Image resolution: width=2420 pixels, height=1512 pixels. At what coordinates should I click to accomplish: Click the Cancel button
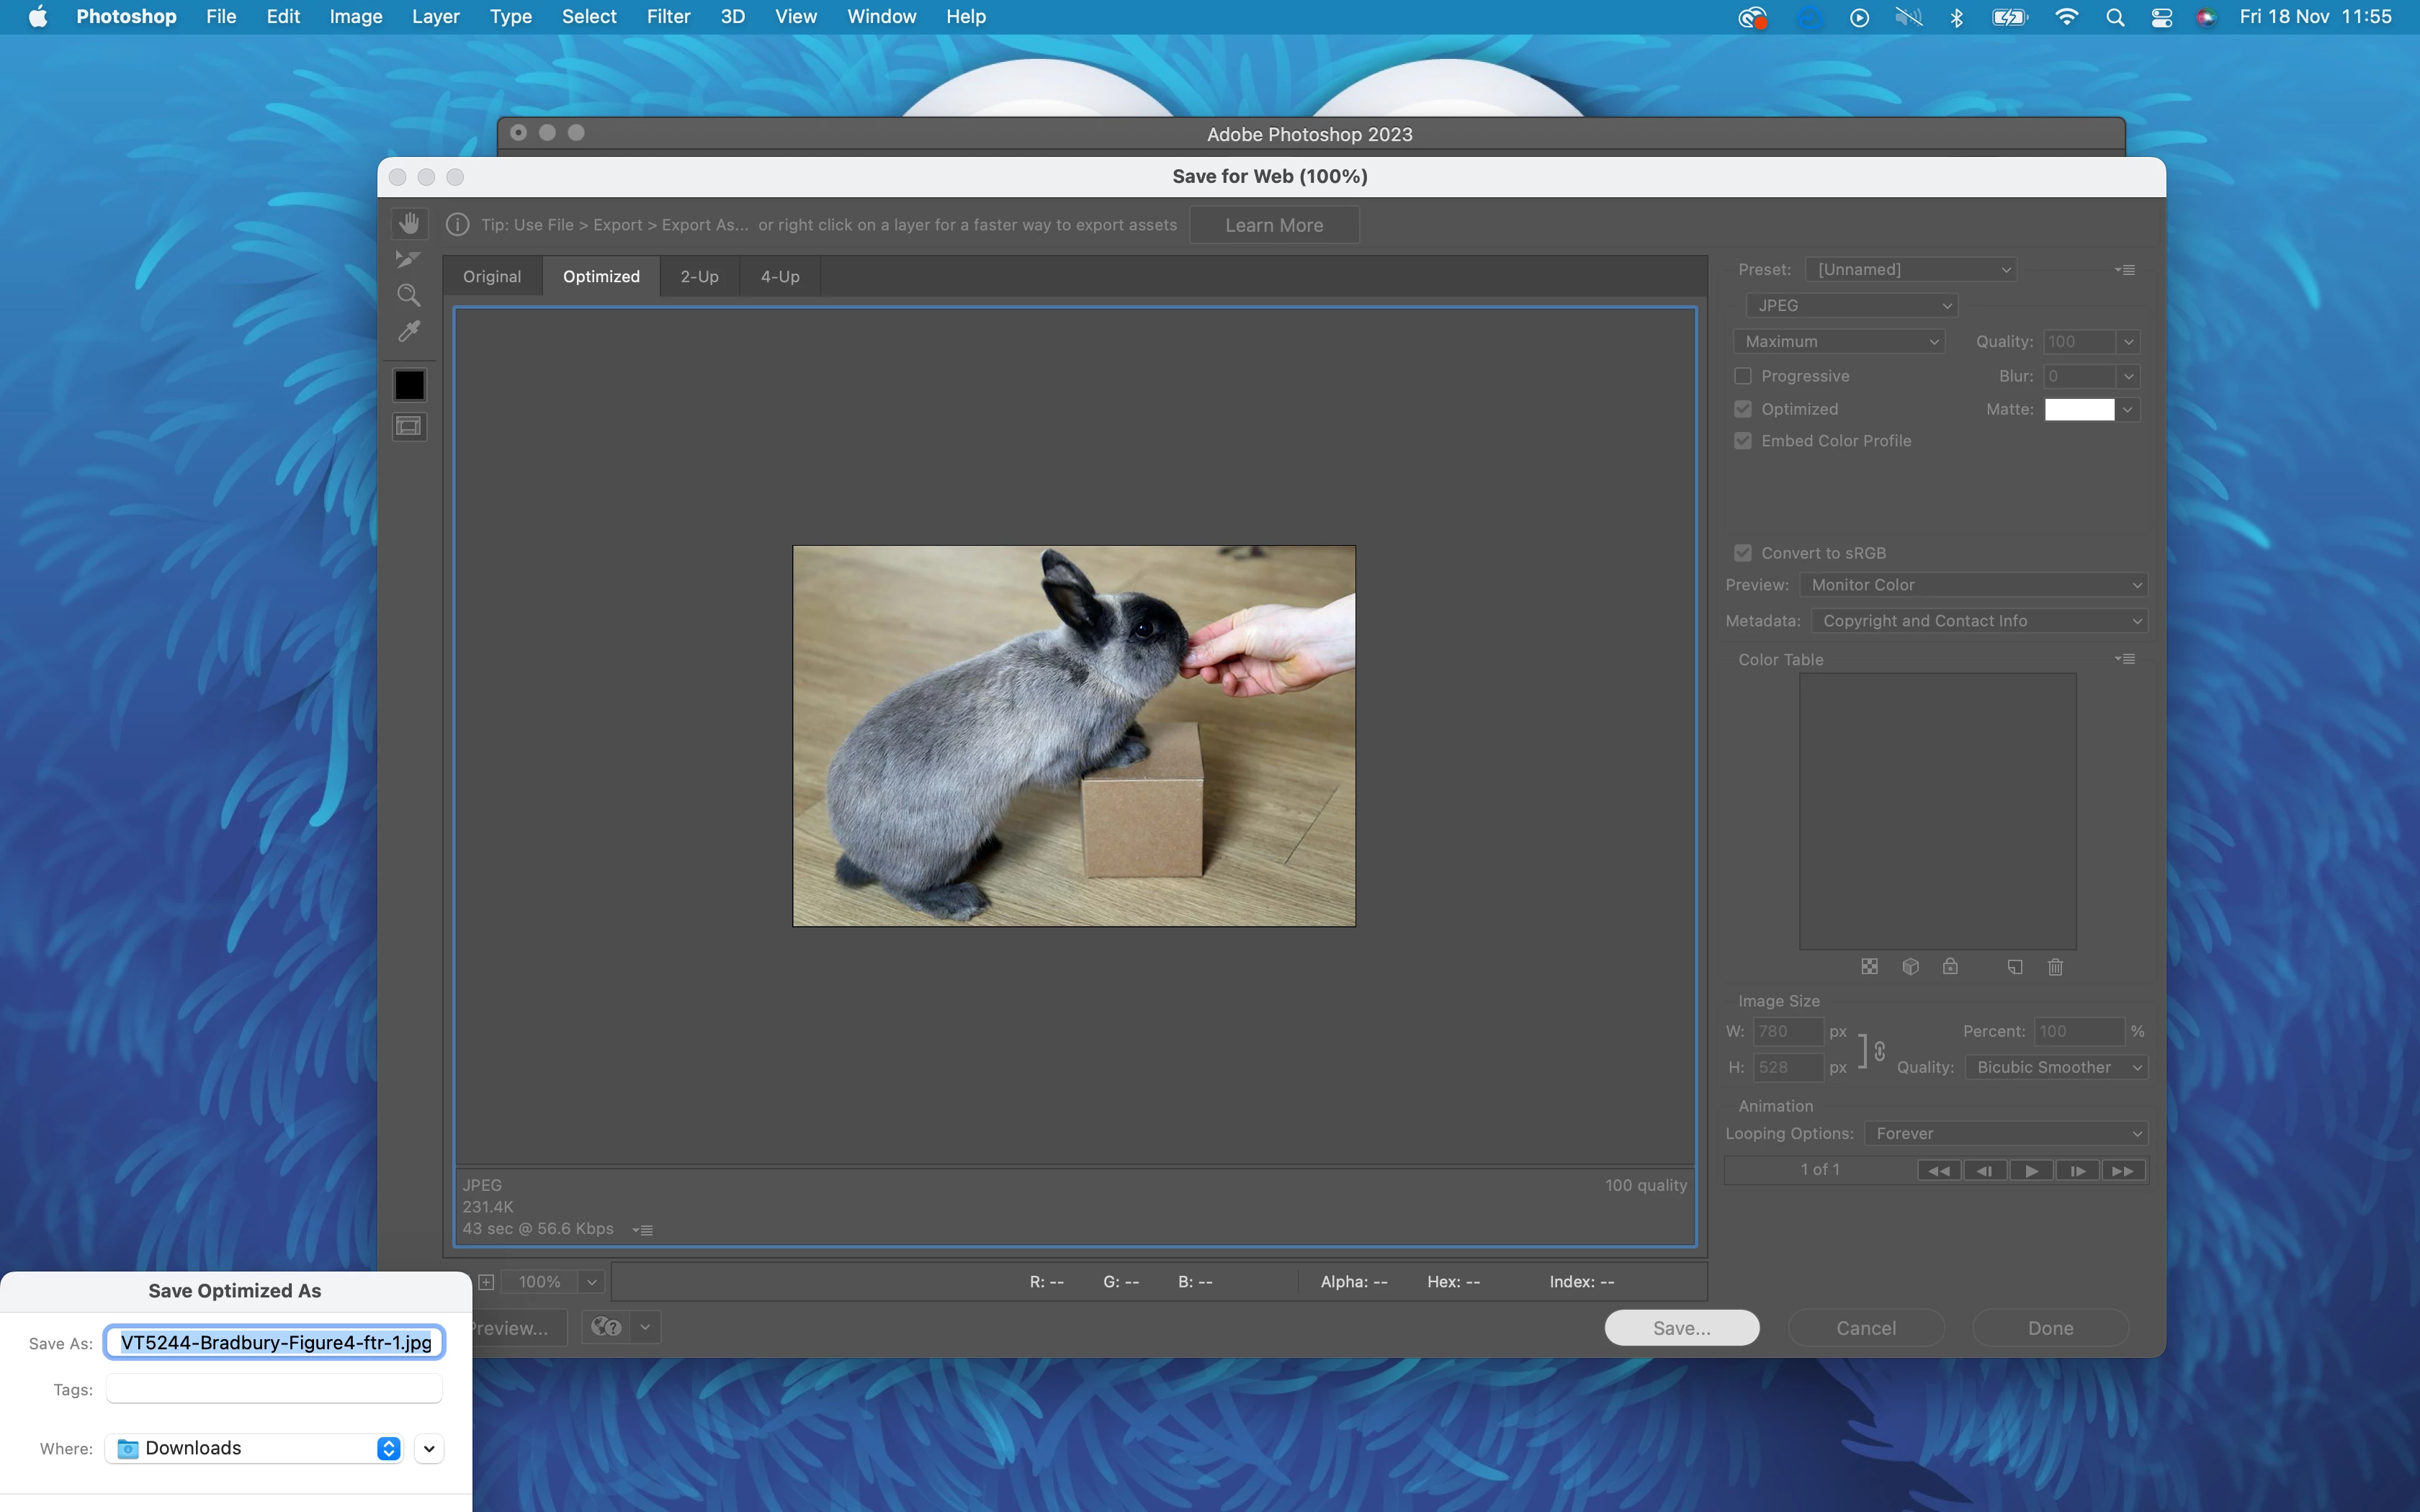[1865, 1328]
